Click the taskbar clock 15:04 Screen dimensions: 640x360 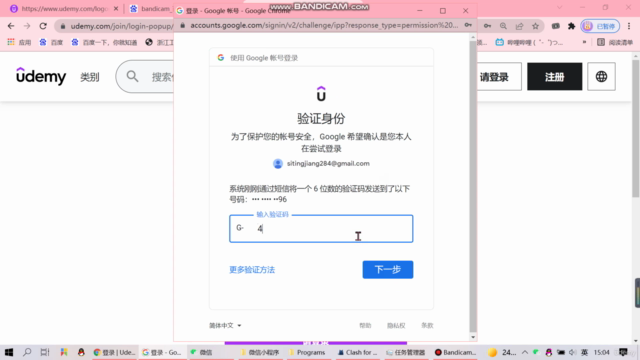click(x=602, y=352)
